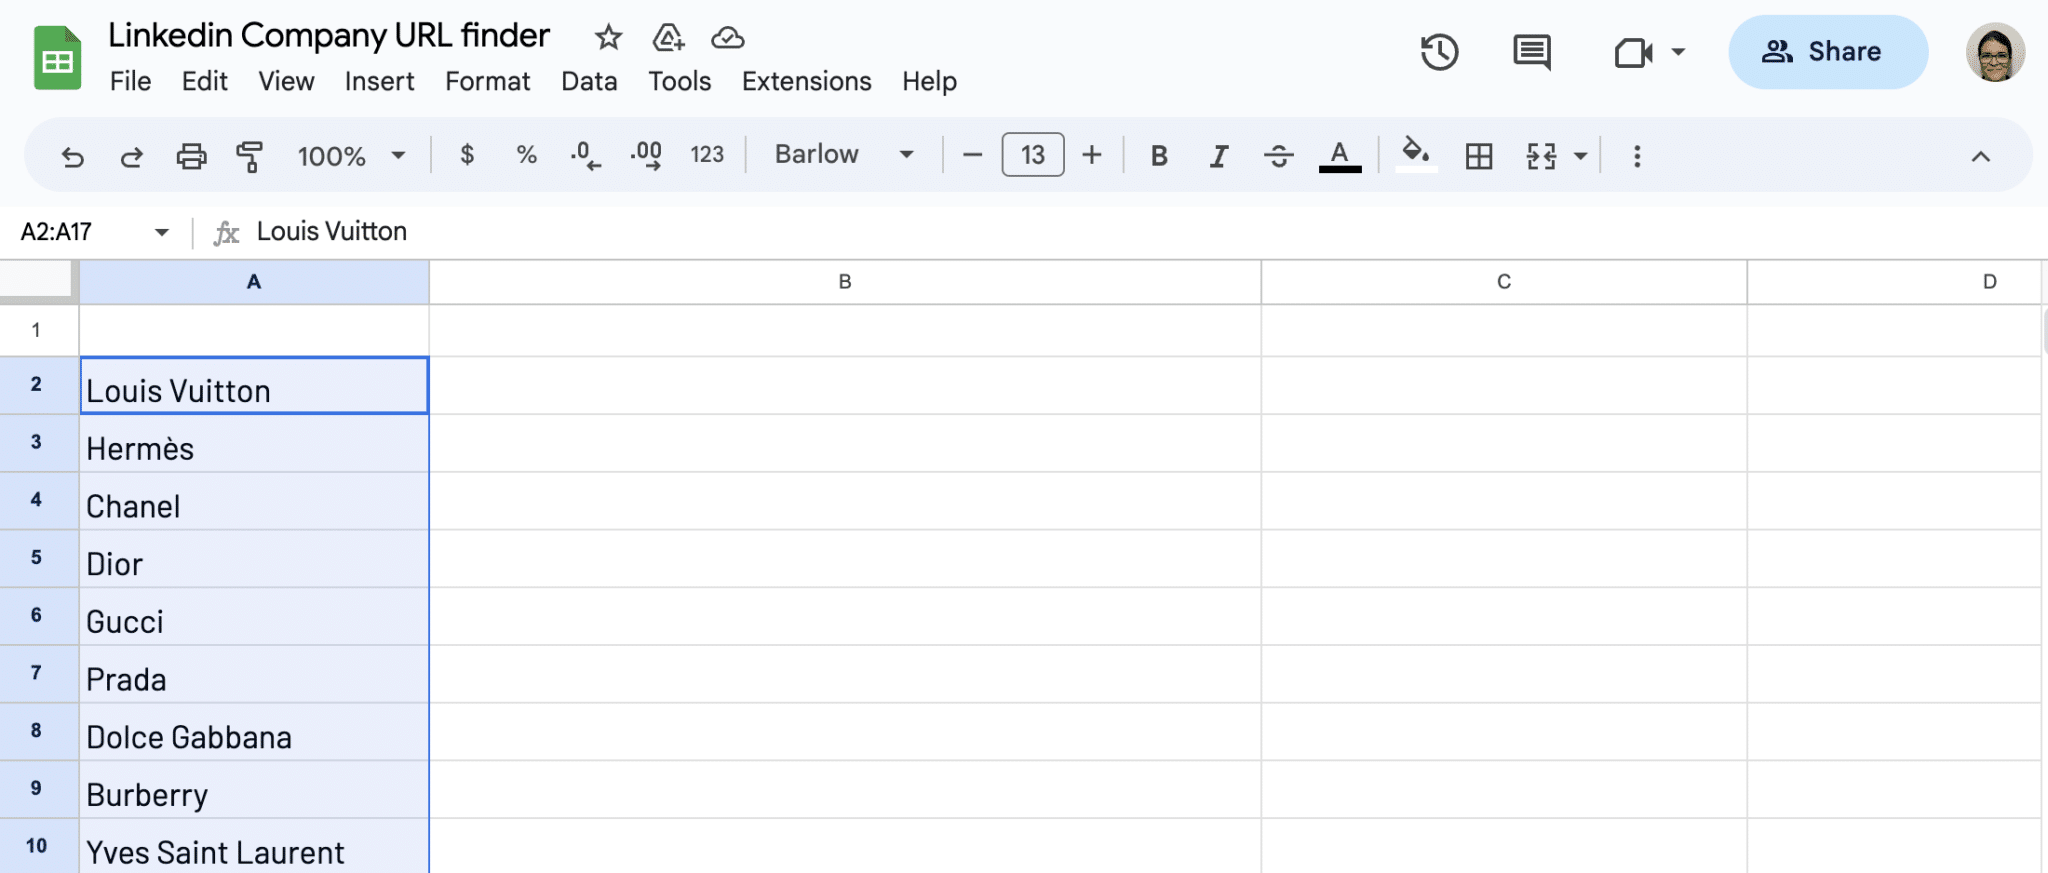This screenshot has height=873, width=2048.
Task: Open the Help menu
Action: tap(929, 81)
